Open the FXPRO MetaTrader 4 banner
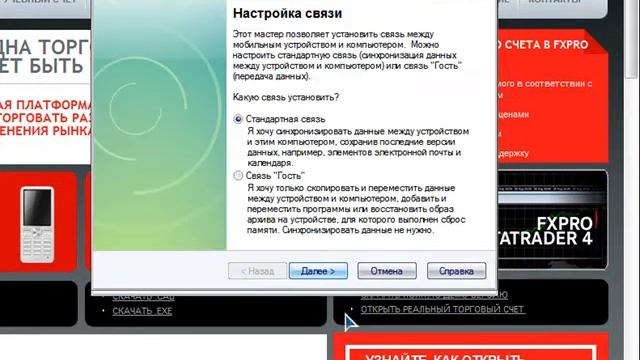 point(553,220)
